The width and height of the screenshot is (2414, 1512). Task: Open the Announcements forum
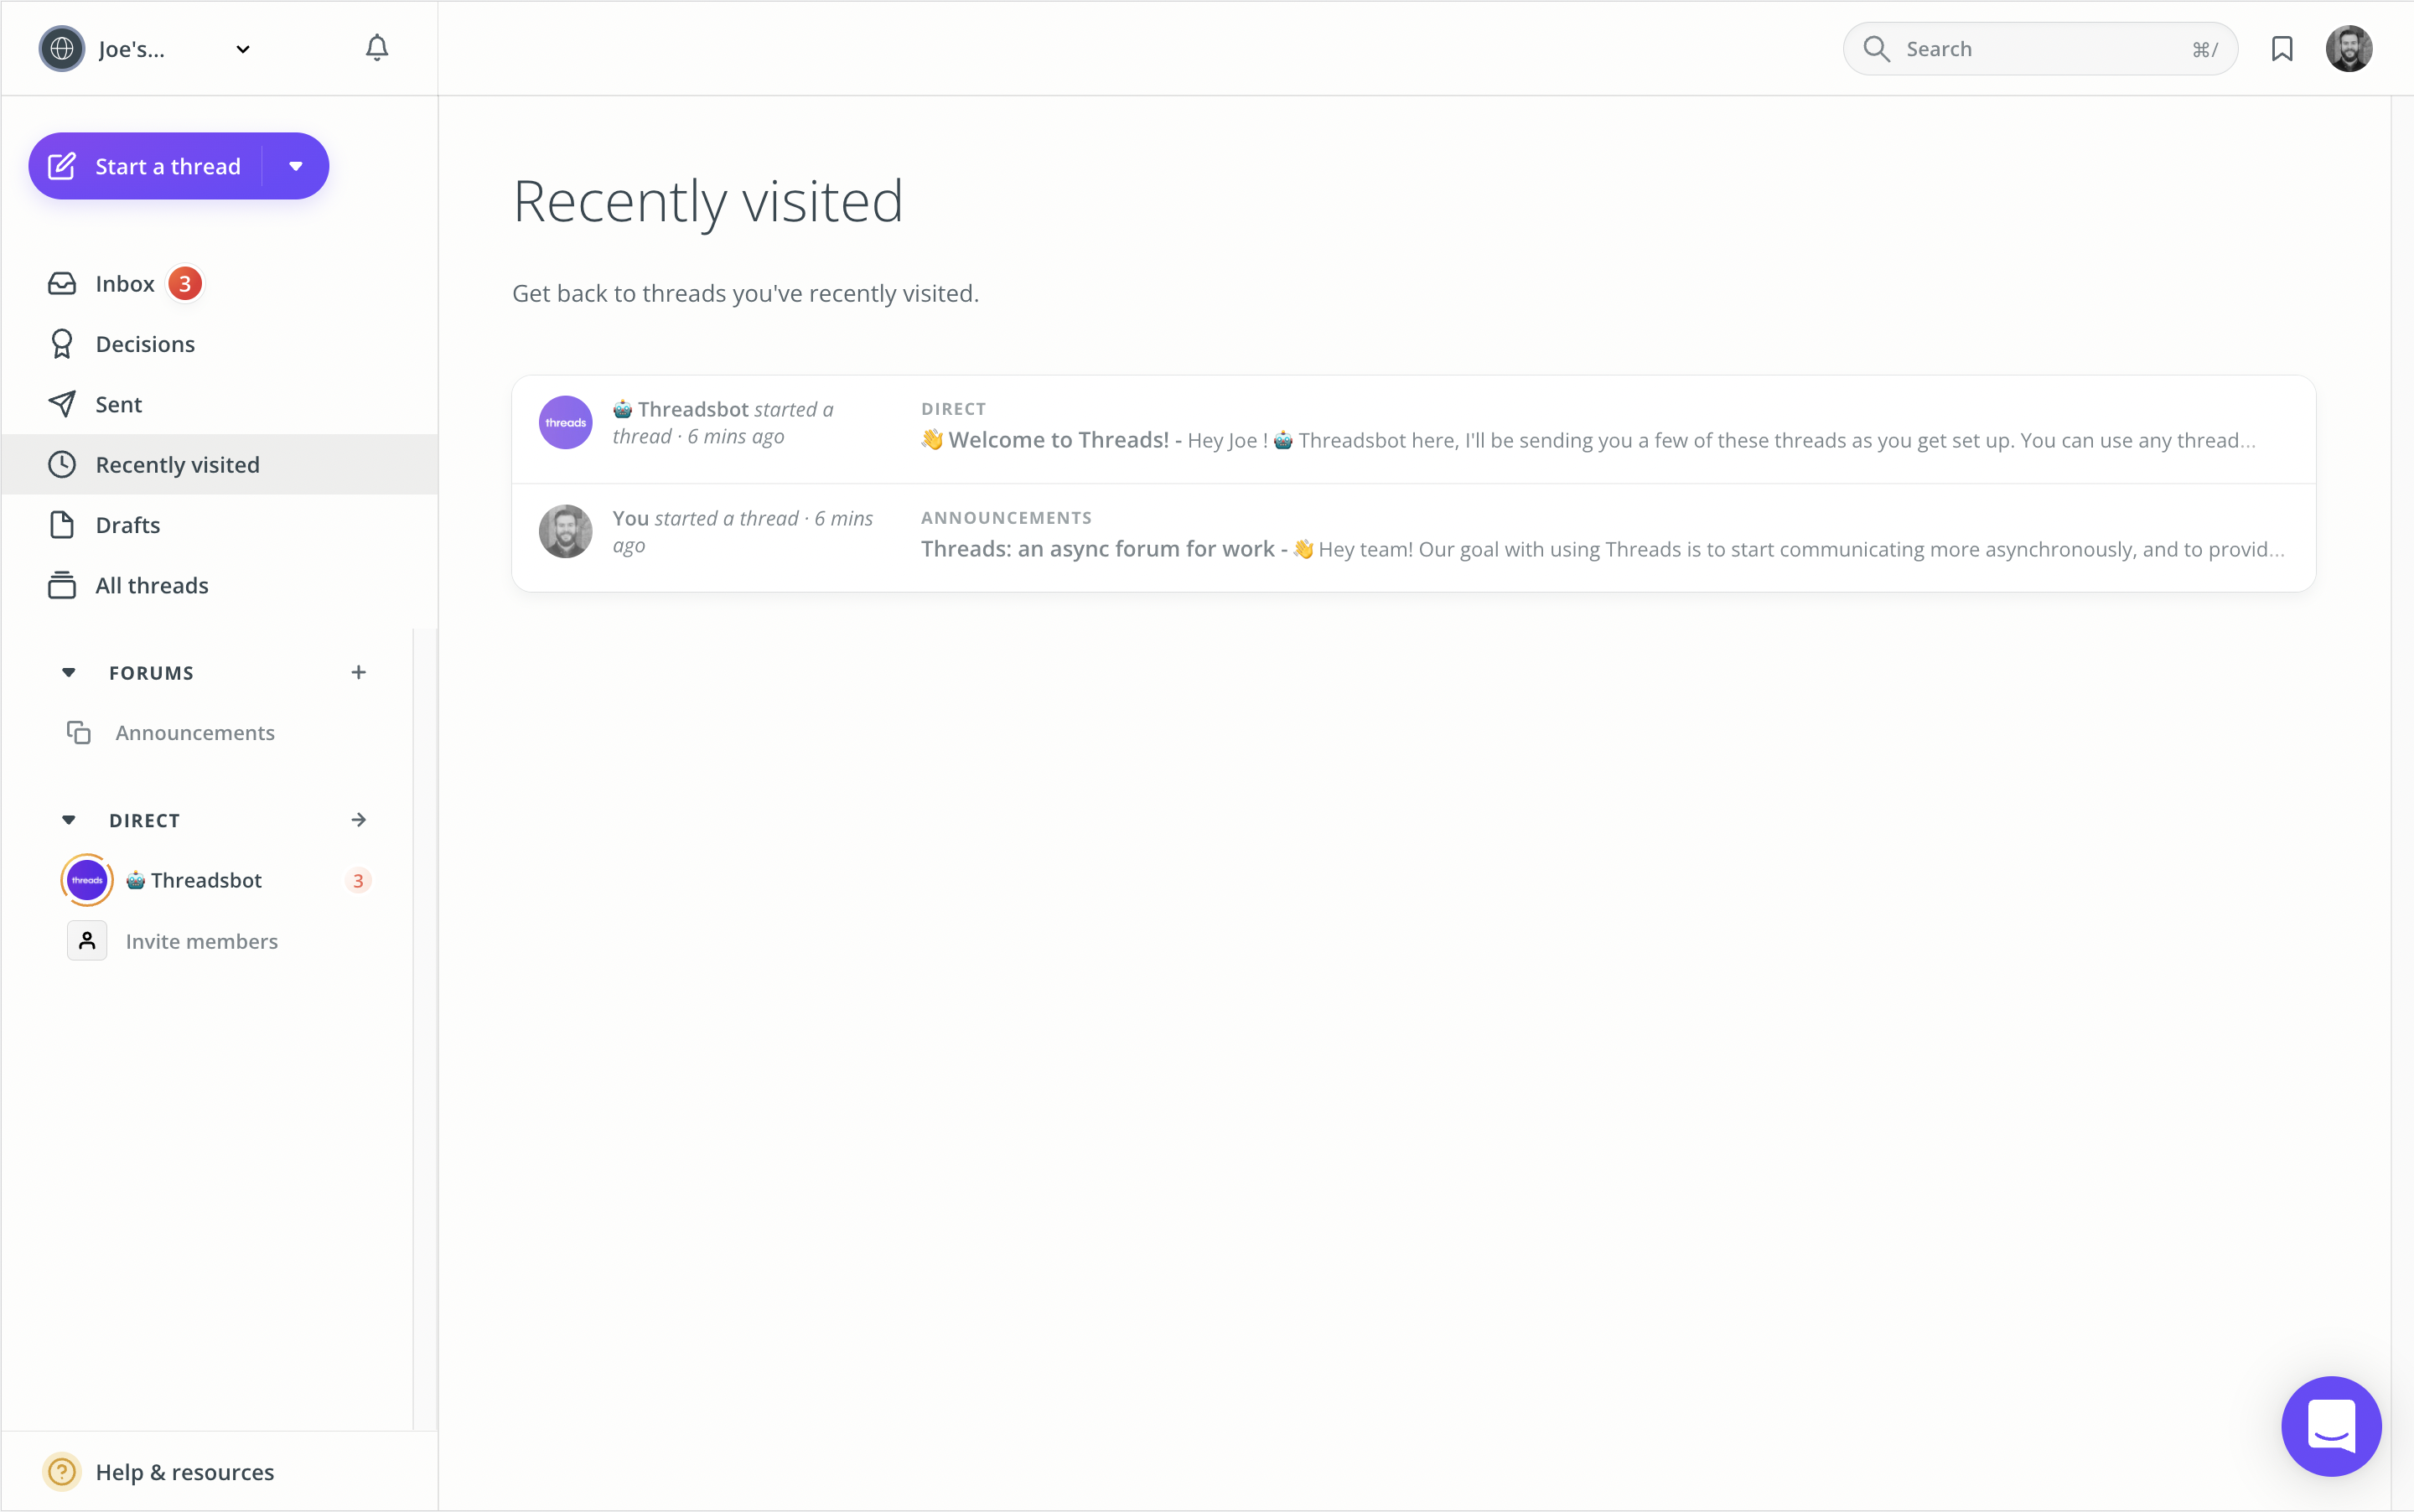(x=194, y=733)
